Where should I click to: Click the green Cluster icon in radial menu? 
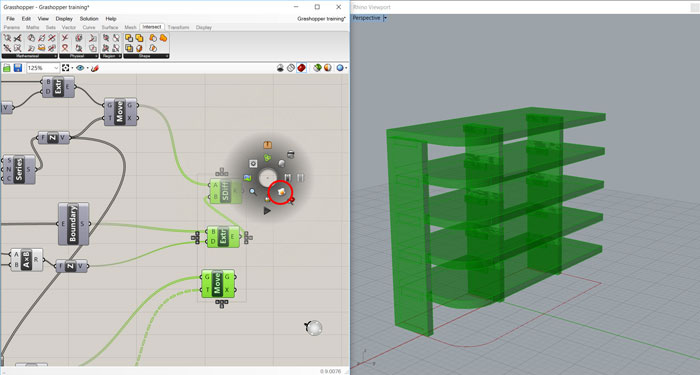pos(267,158)
